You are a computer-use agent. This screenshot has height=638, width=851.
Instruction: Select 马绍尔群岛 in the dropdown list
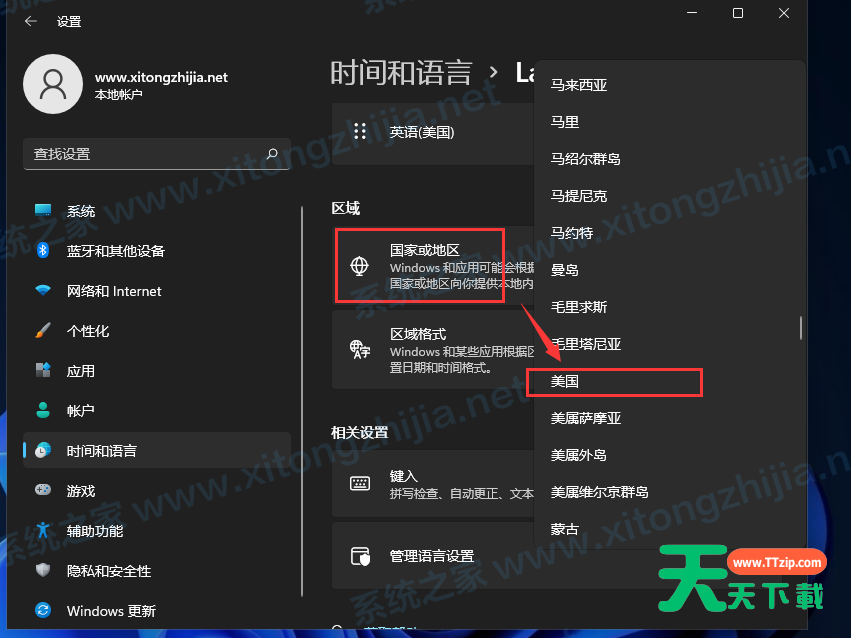click(x=668, y=159)
